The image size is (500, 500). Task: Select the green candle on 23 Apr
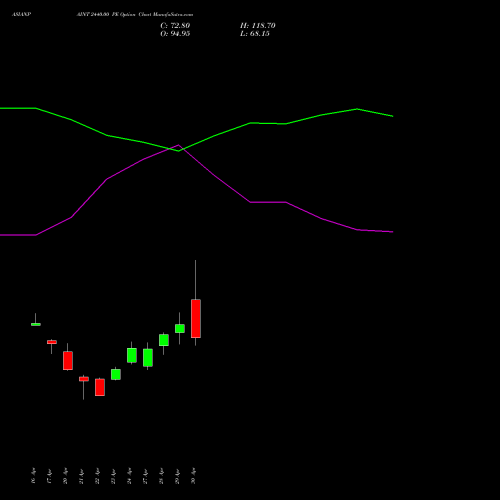tap(116, 374)
